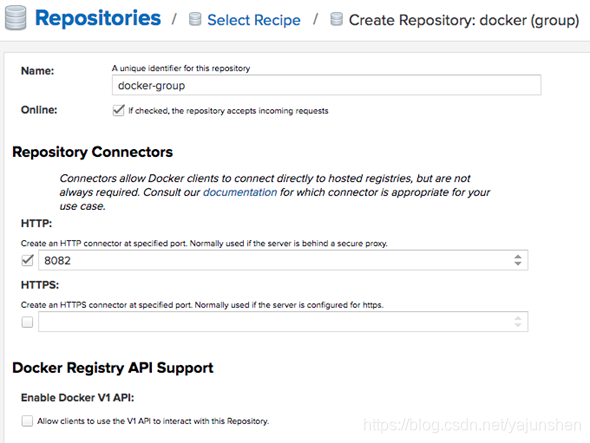Screen dimensions: 590x443
Task: Click 'Allow clients to use the V1 API' text
Action: (153, 421)
